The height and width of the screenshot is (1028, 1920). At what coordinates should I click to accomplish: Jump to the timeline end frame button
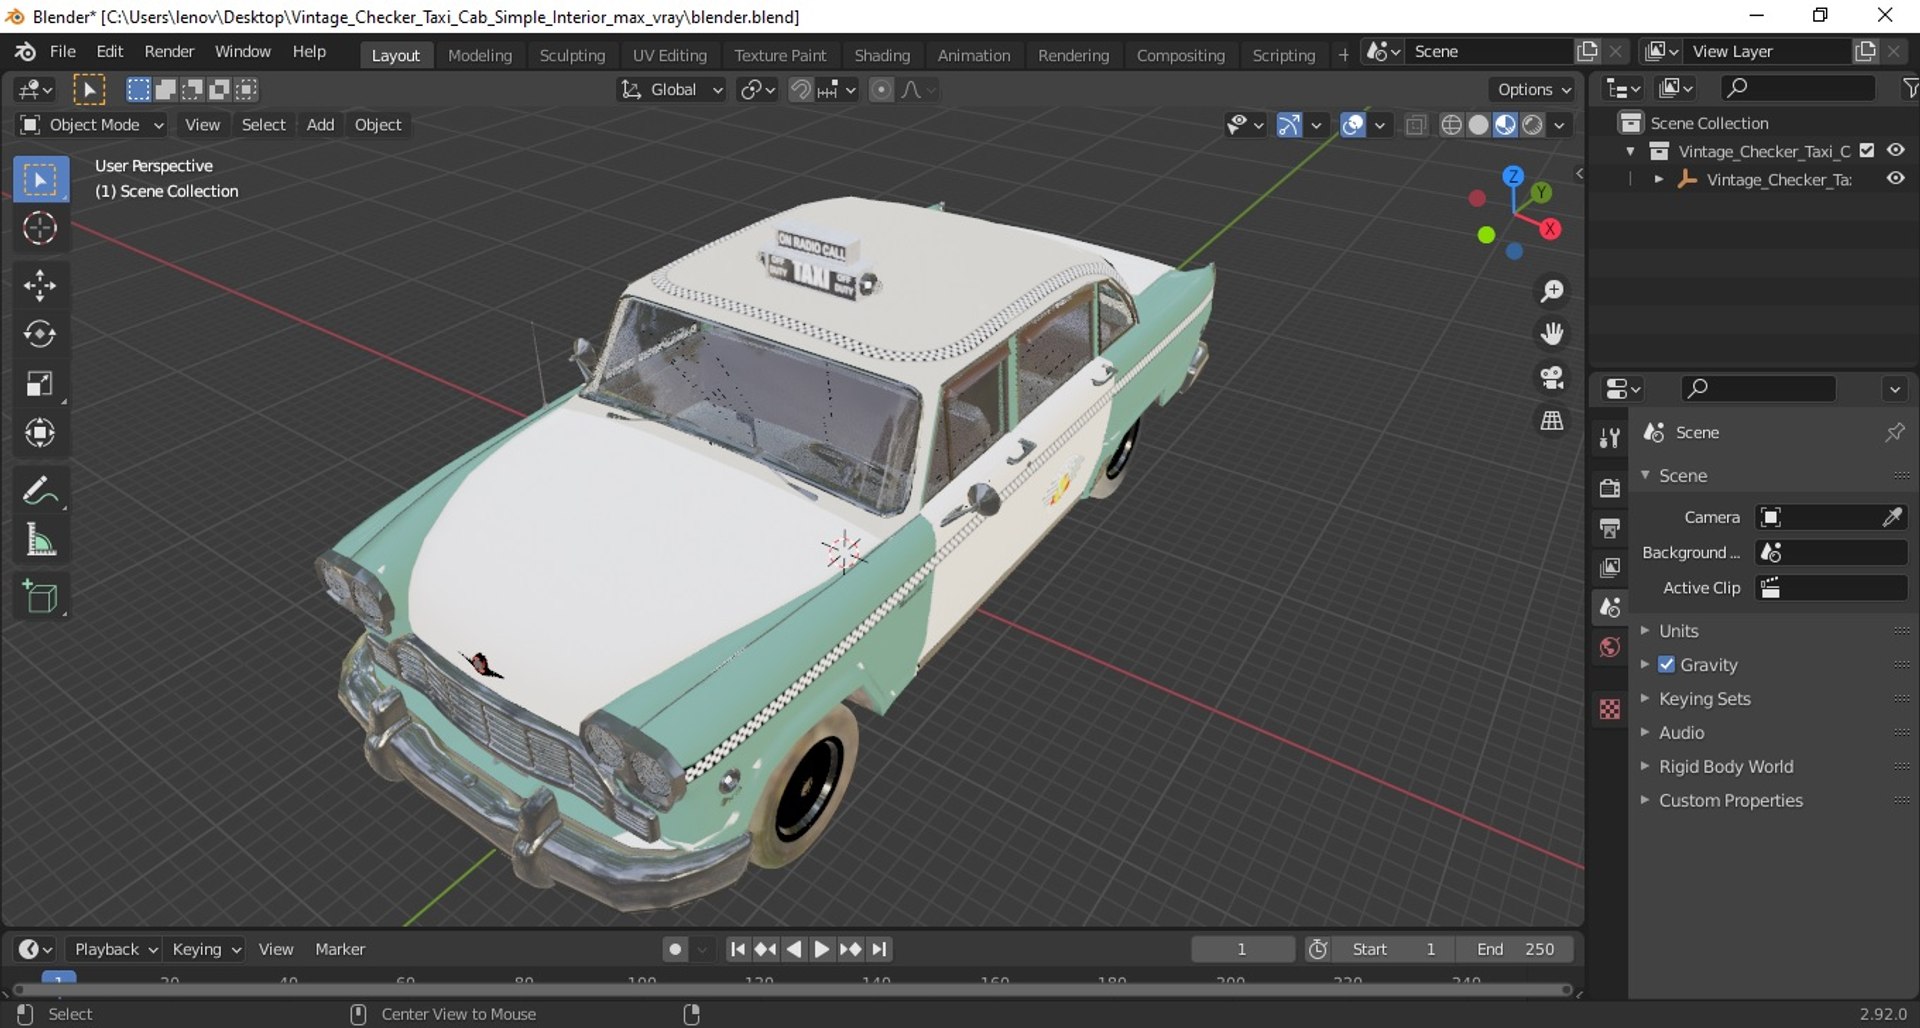[879, 949]
